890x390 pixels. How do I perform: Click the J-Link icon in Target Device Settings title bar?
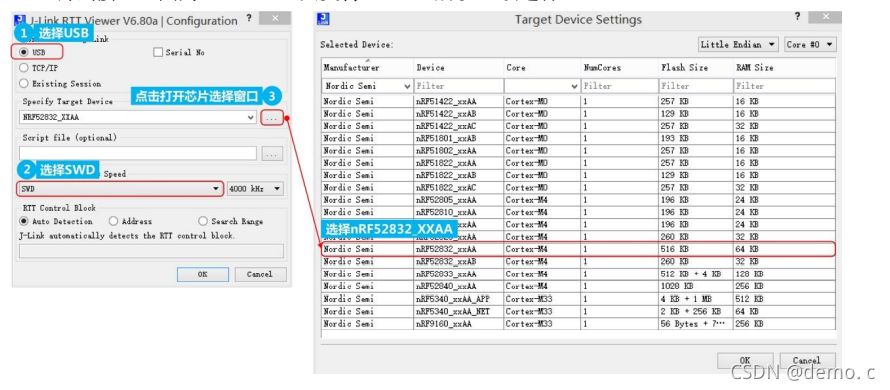(x=324, y=20)
